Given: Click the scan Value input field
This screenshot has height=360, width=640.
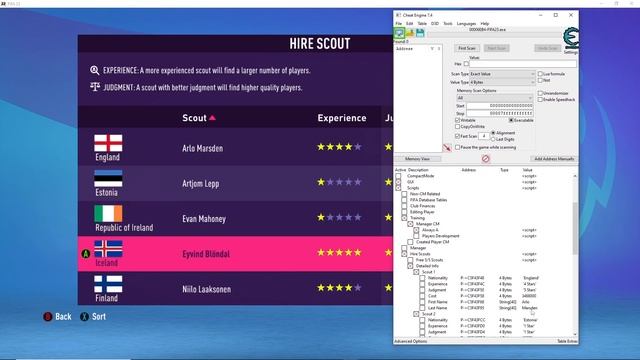Looking at the screenshot, I should click(x=523, y=64).
